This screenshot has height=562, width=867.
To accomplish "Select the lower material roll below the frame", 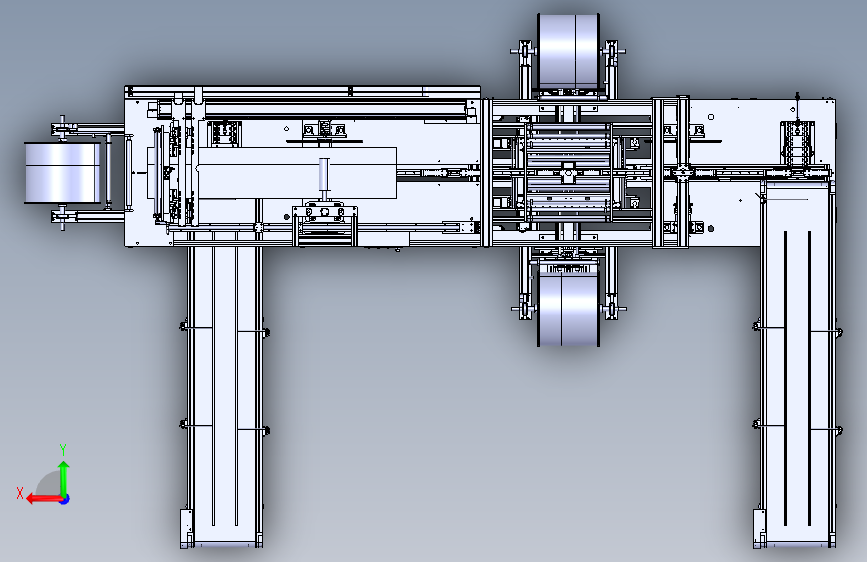I will click(x=568, y=309).
